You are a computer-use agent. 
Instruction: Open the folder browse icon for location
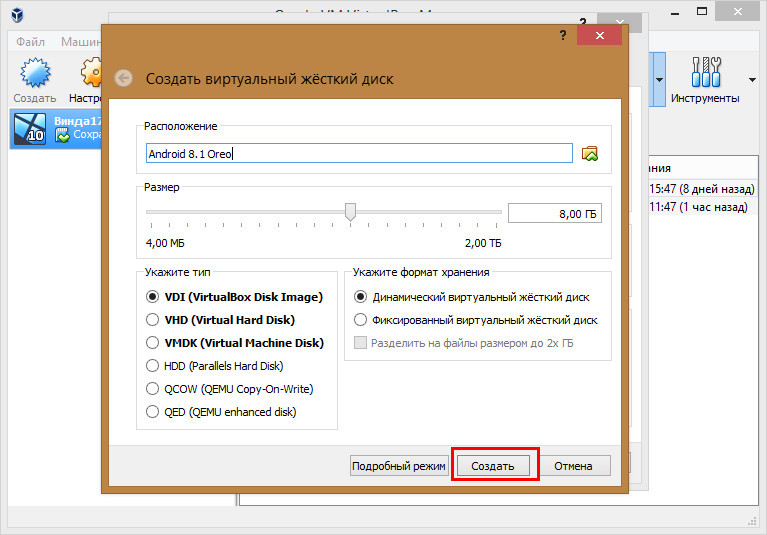click(x=590, y=154)
